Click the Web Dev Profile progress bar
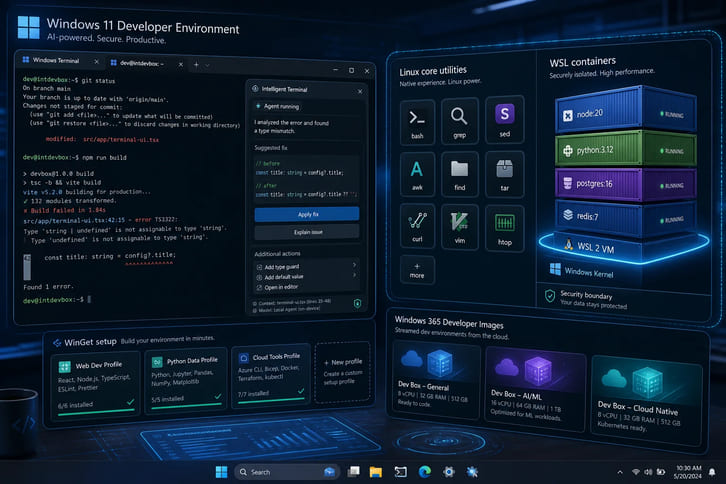This screenshot has height=484, width=726. pyautogui.click(x=96, y=411)
